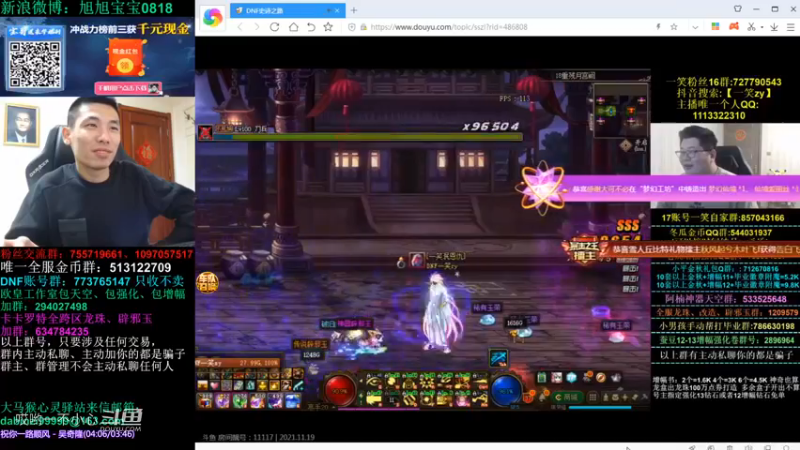Open the browser hamburger menu

click(790, 27)
